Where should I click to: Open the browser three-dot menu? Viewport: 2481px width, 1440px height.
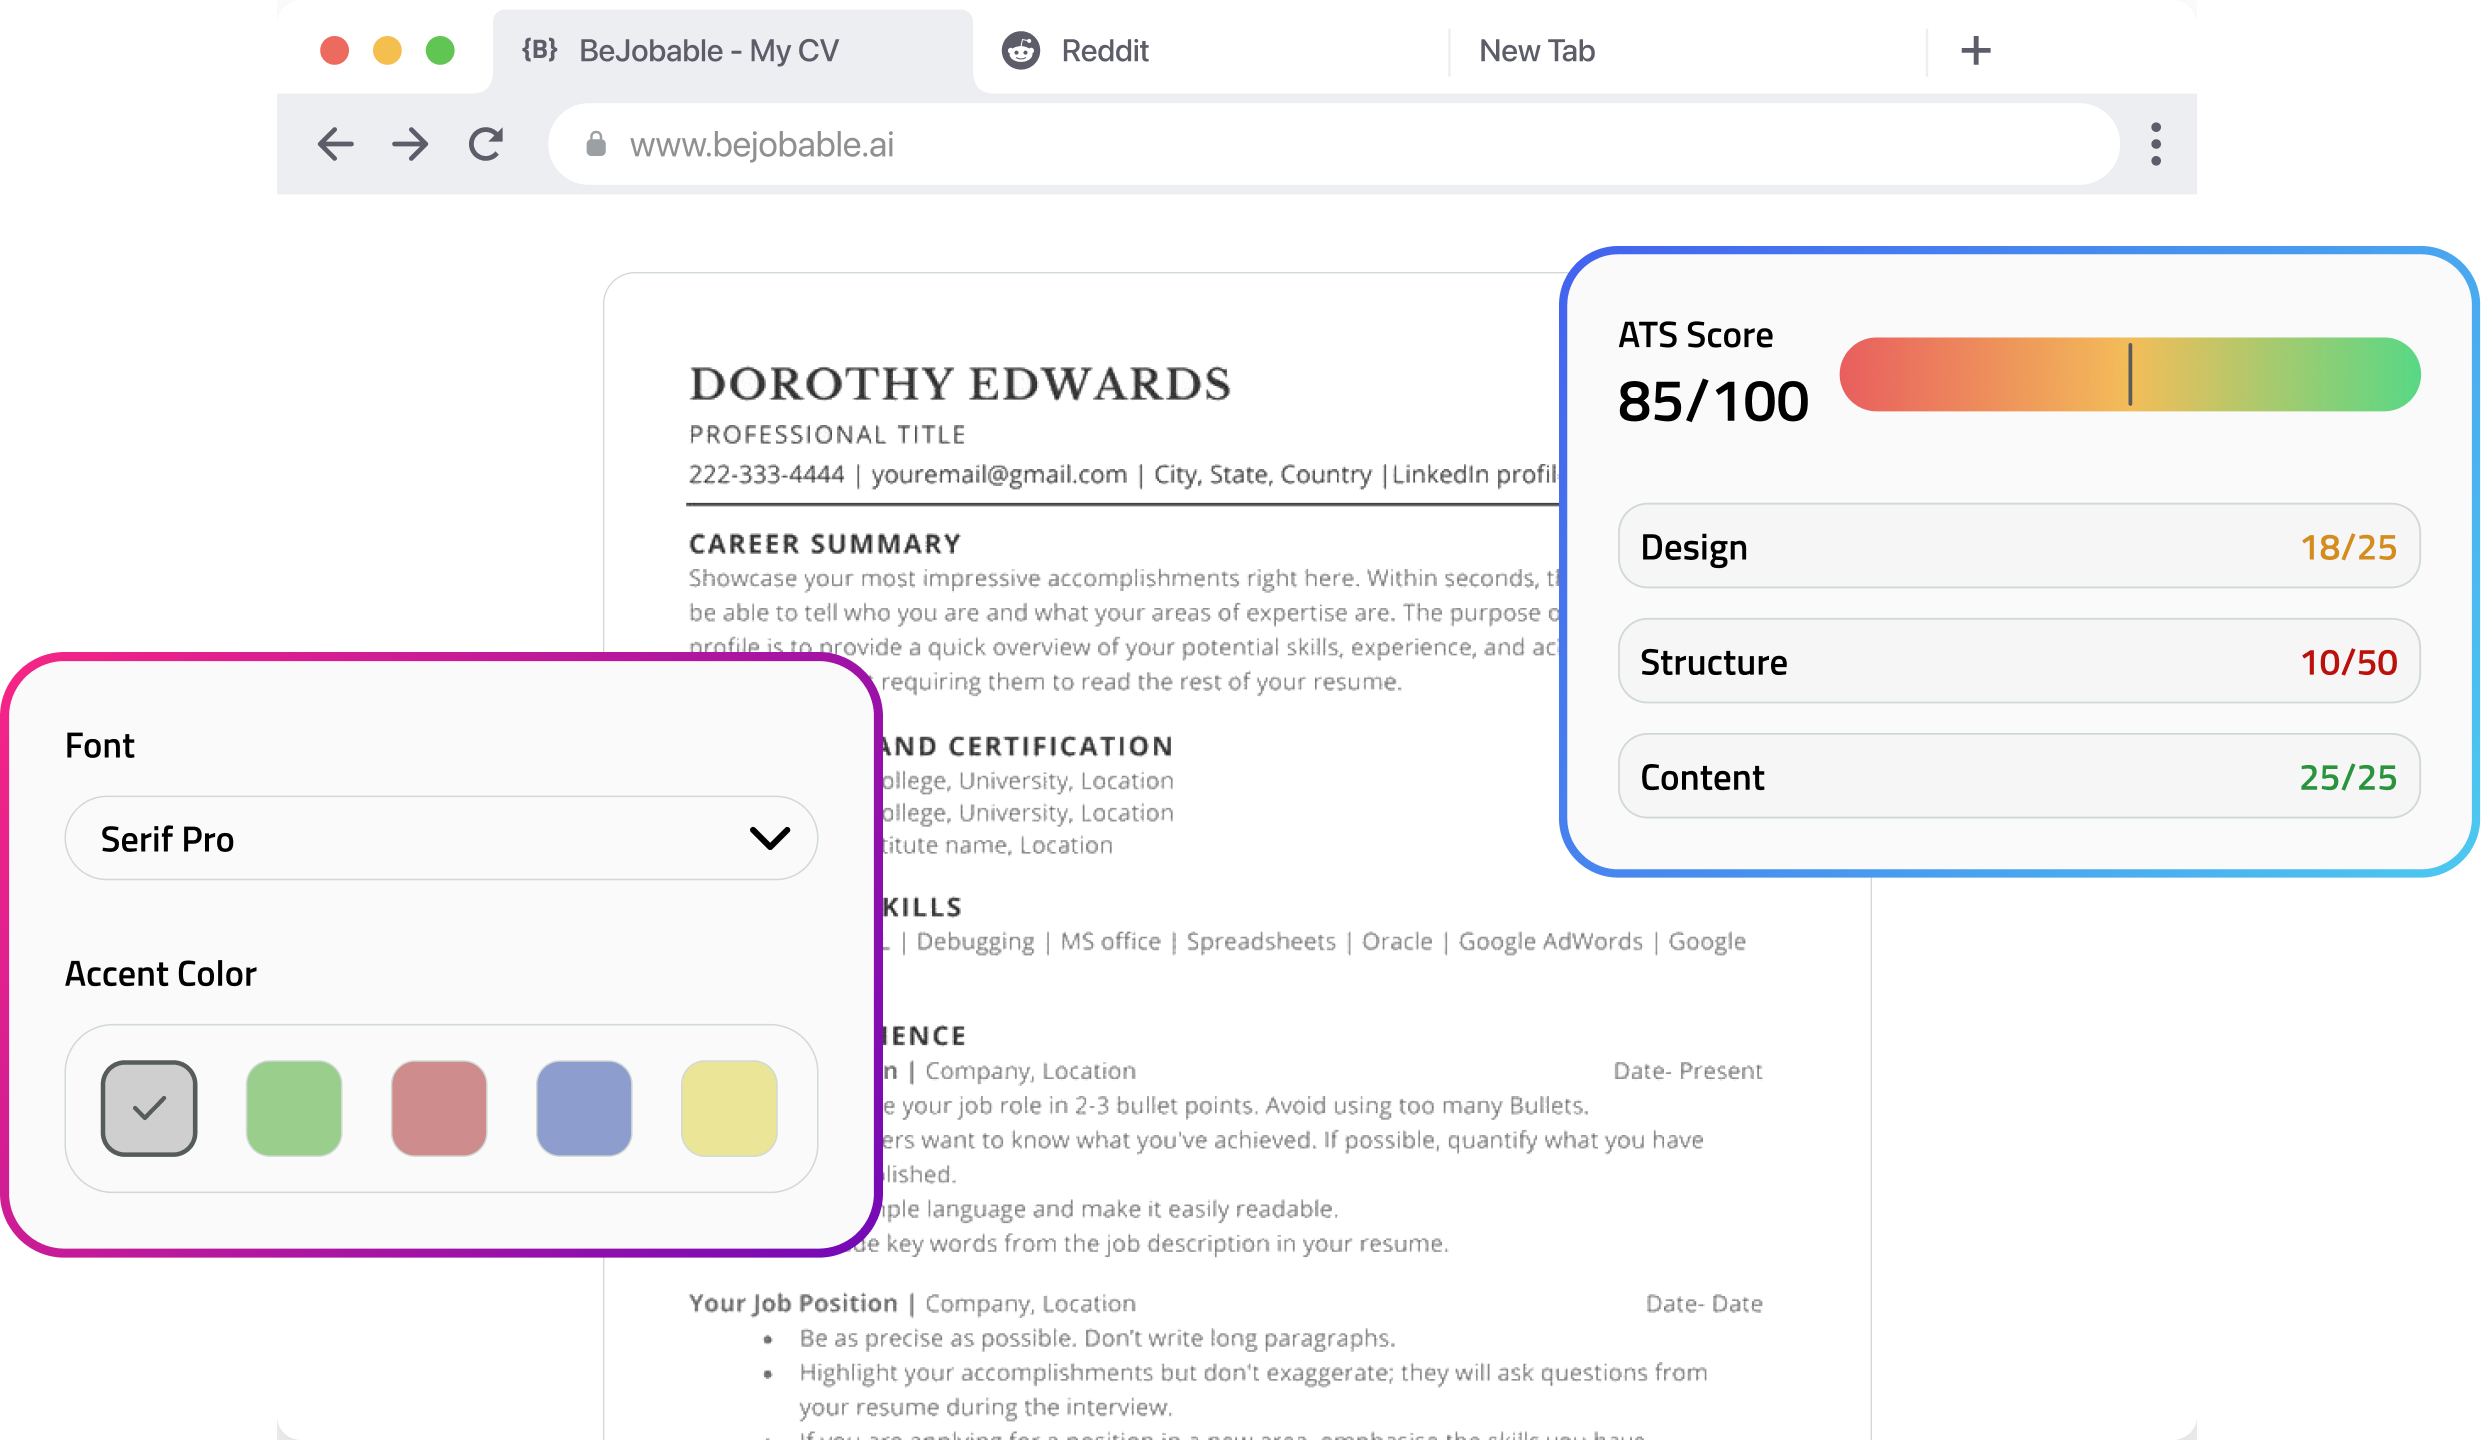2156,144
